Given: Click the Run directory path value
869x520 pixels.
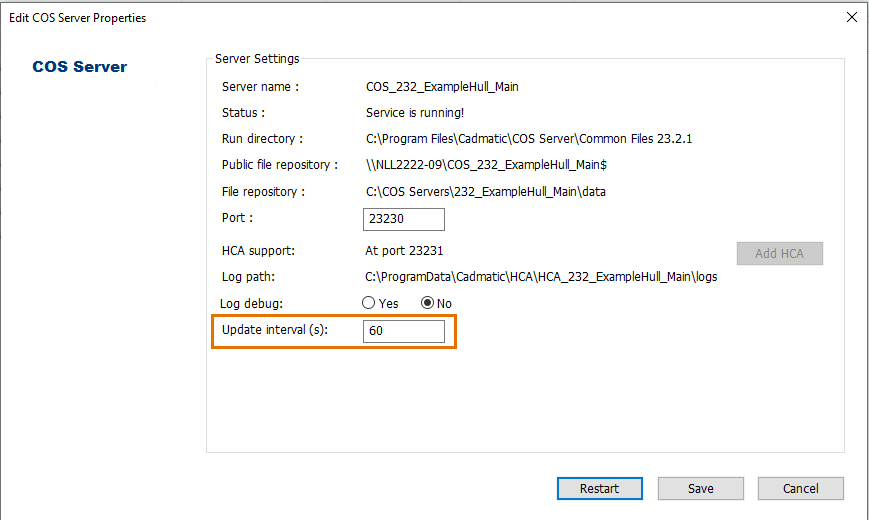Looking at the screenshot, I should pyautogui.click(x=528, y=139).
